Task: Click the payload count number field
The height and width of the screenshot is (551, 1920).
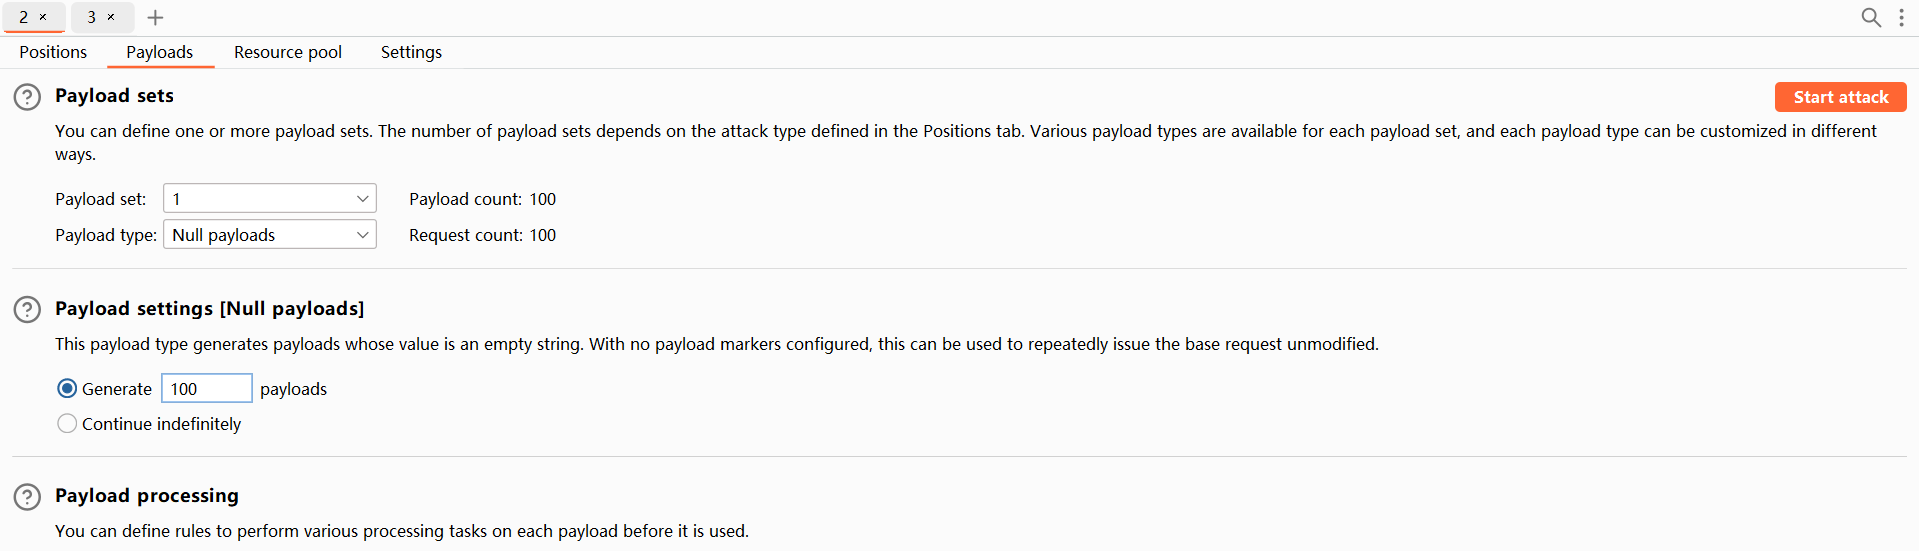Action: pos(206,389)
